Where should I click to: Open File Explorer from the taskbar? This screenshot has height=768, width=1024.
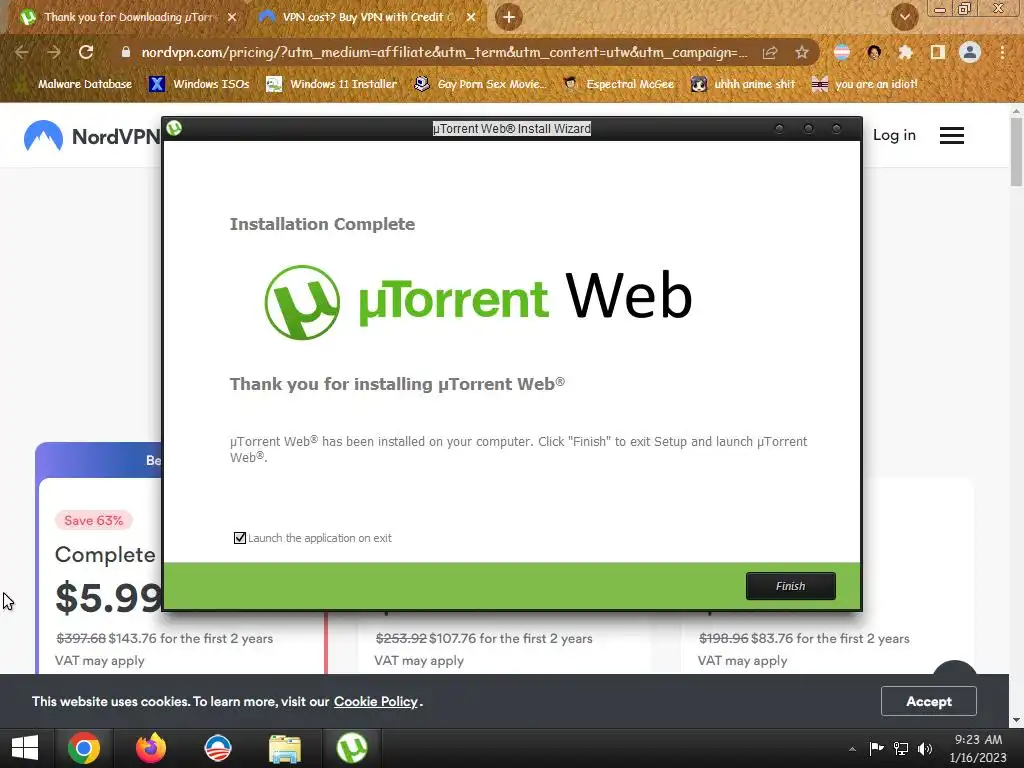pyautogui.click(x=285, y=748)
